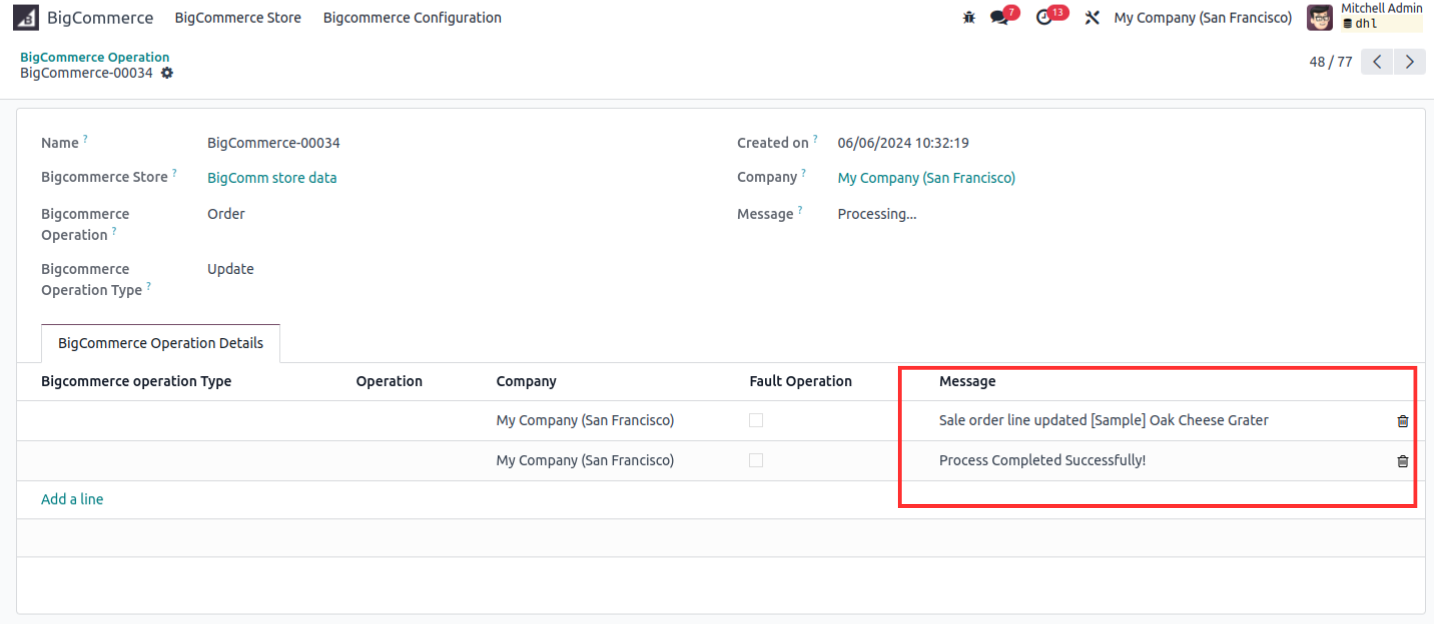Image resolution: width=1434 pixels, height=624 pixels.
Task: Toggle Fault Operation for Sale order line row
Action: tap(756, 421)
